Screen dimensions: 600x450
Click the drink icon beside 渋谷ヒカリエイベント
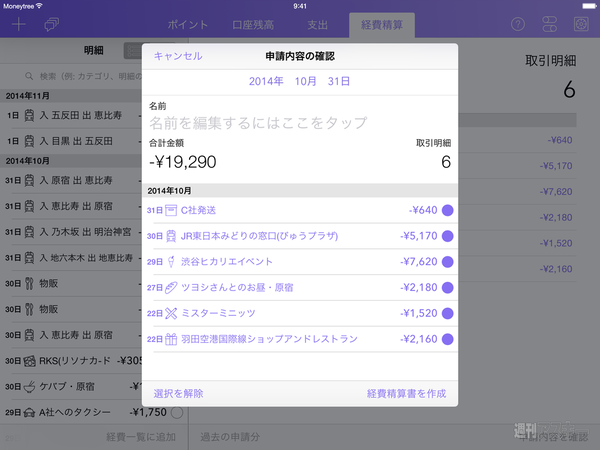(171, 262)
